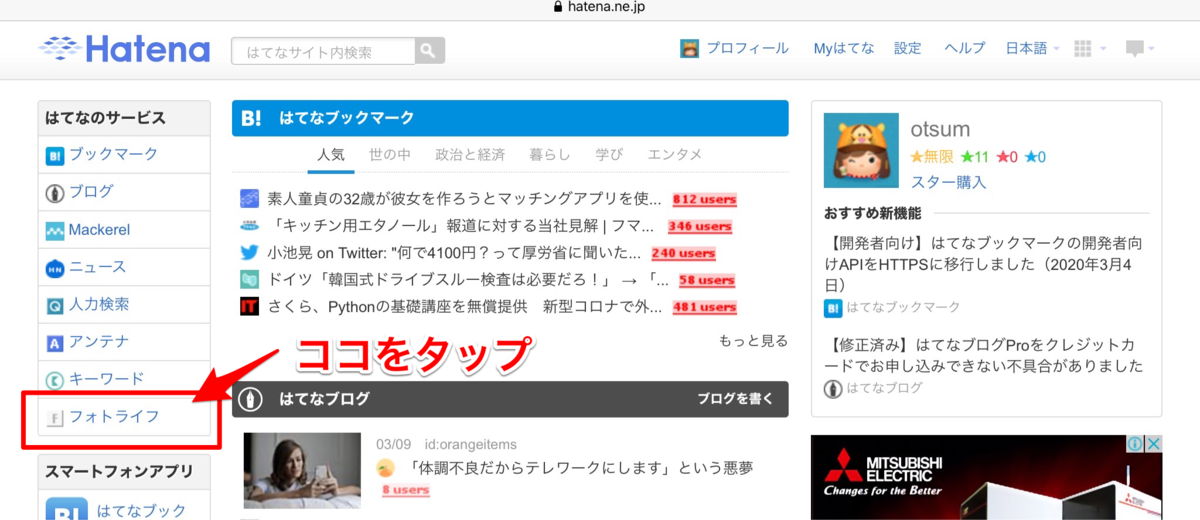This screenshot has height=520, width=1200.
Task: Expand the services grid dropdown arrow
Action: pos(1103,49)
